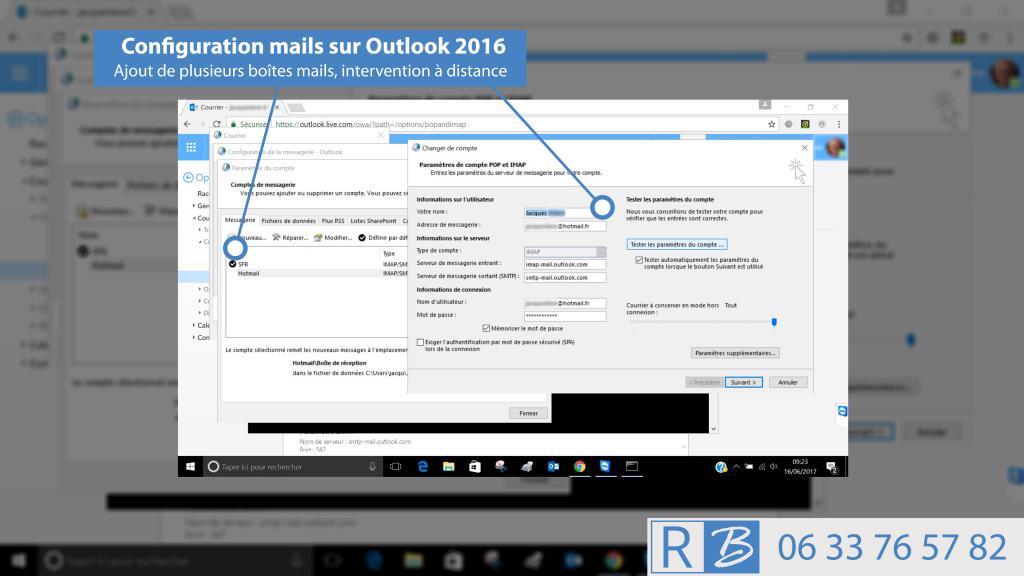The height and width of the screenshot is (576, 1024).
Task: Click outgoing SMTP server field
Action: (x=565, y=278)
